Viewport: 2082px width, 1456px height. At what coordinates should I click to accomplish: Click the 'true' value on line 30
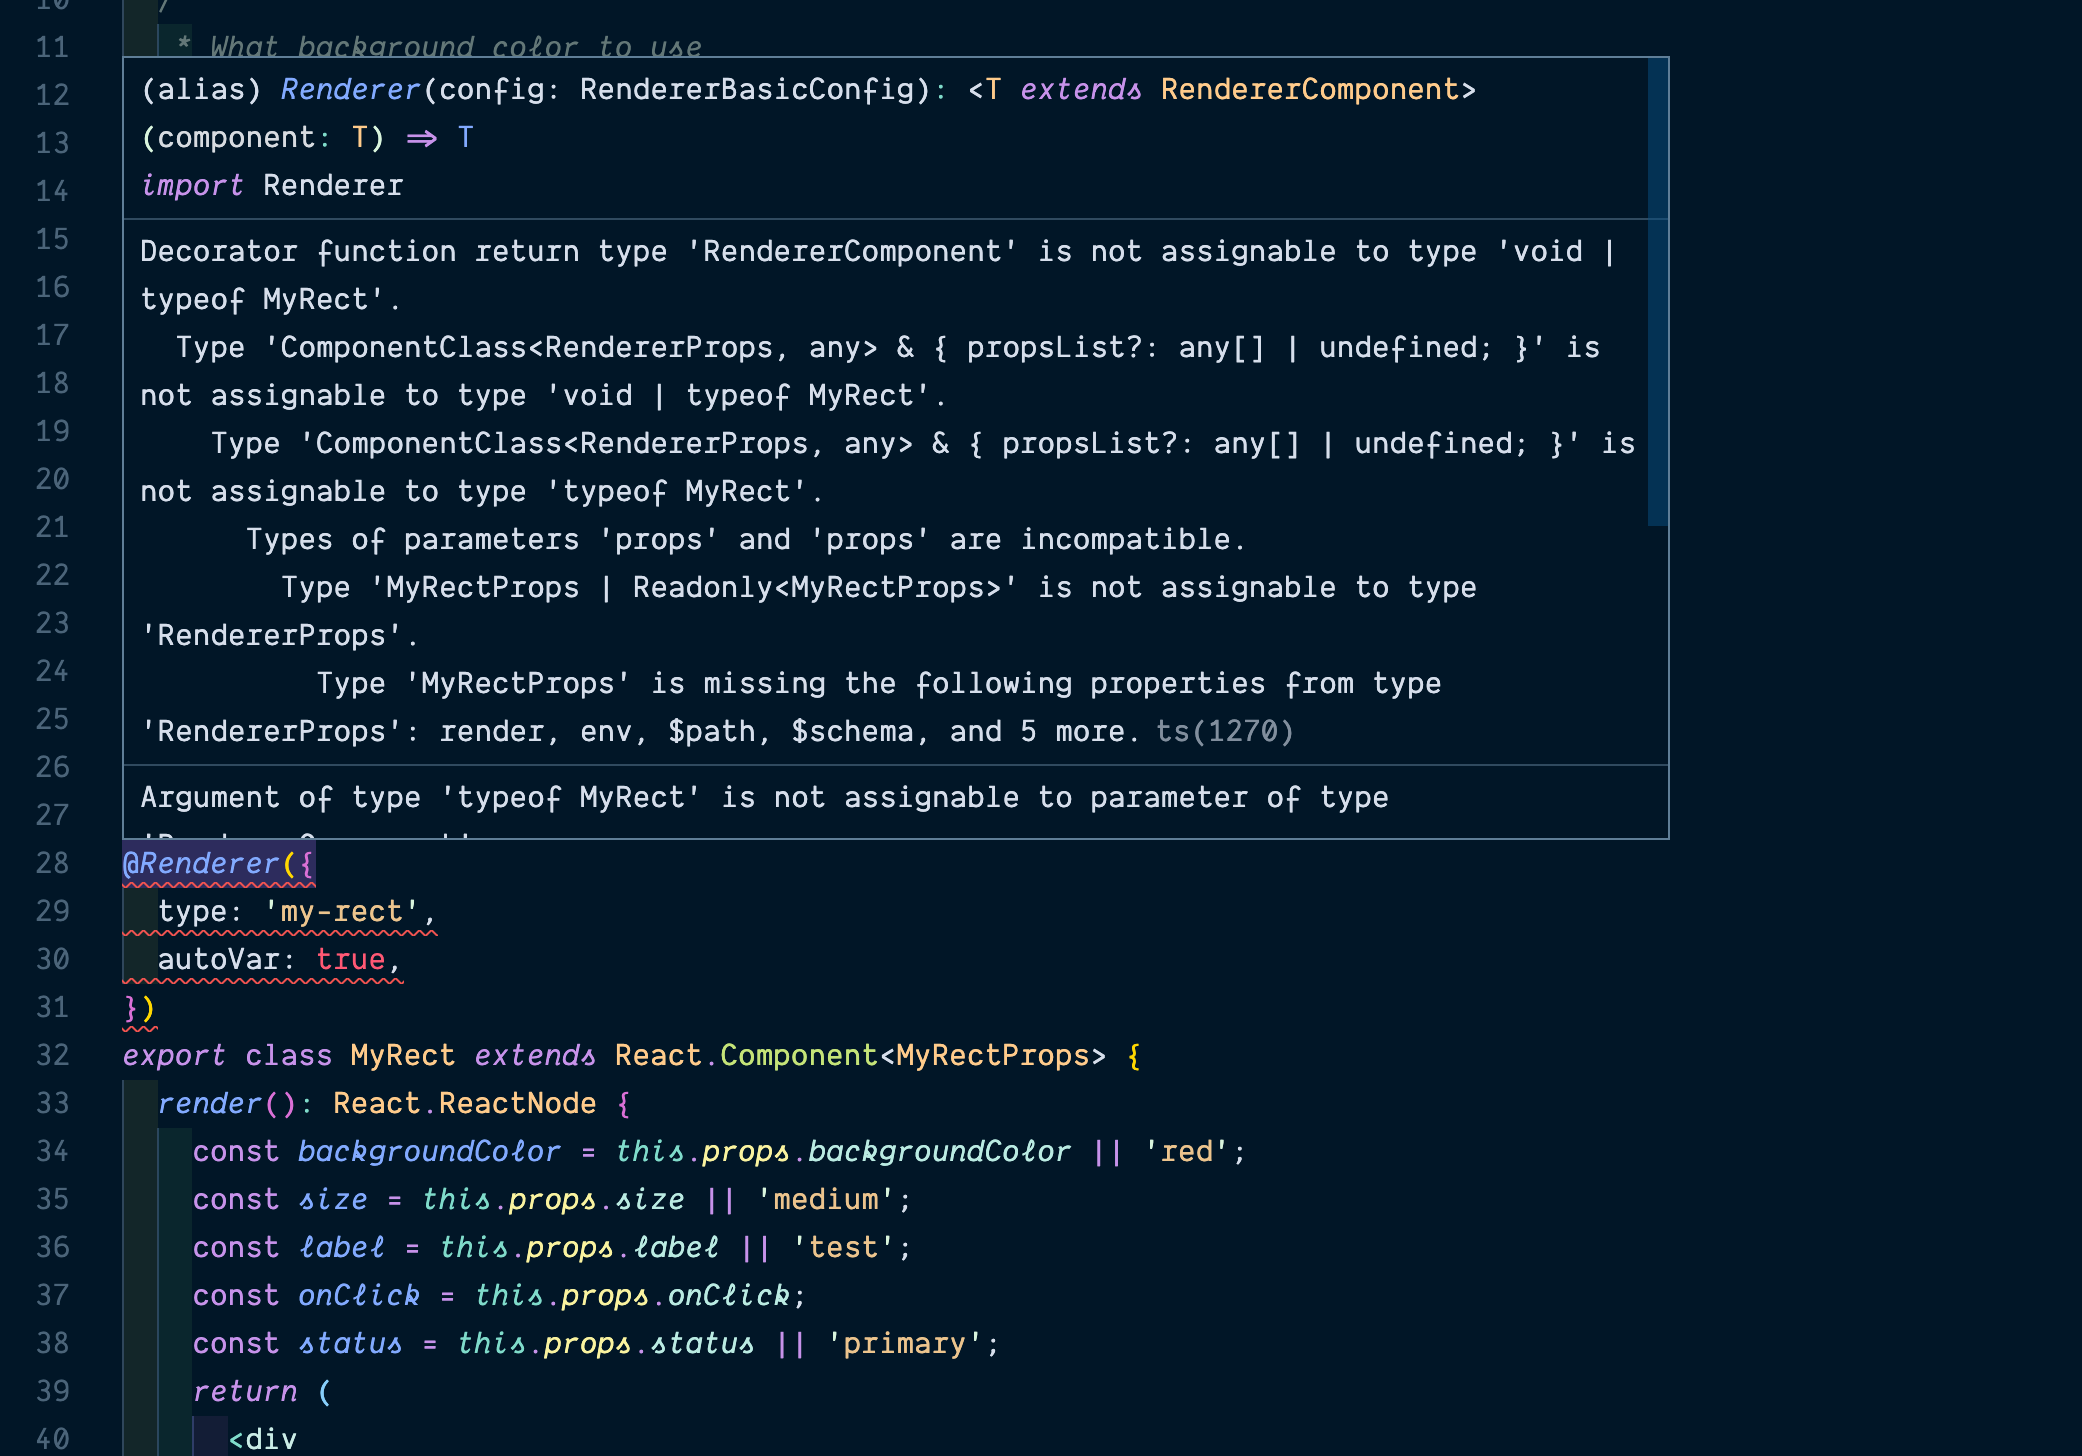coord(350,960)
